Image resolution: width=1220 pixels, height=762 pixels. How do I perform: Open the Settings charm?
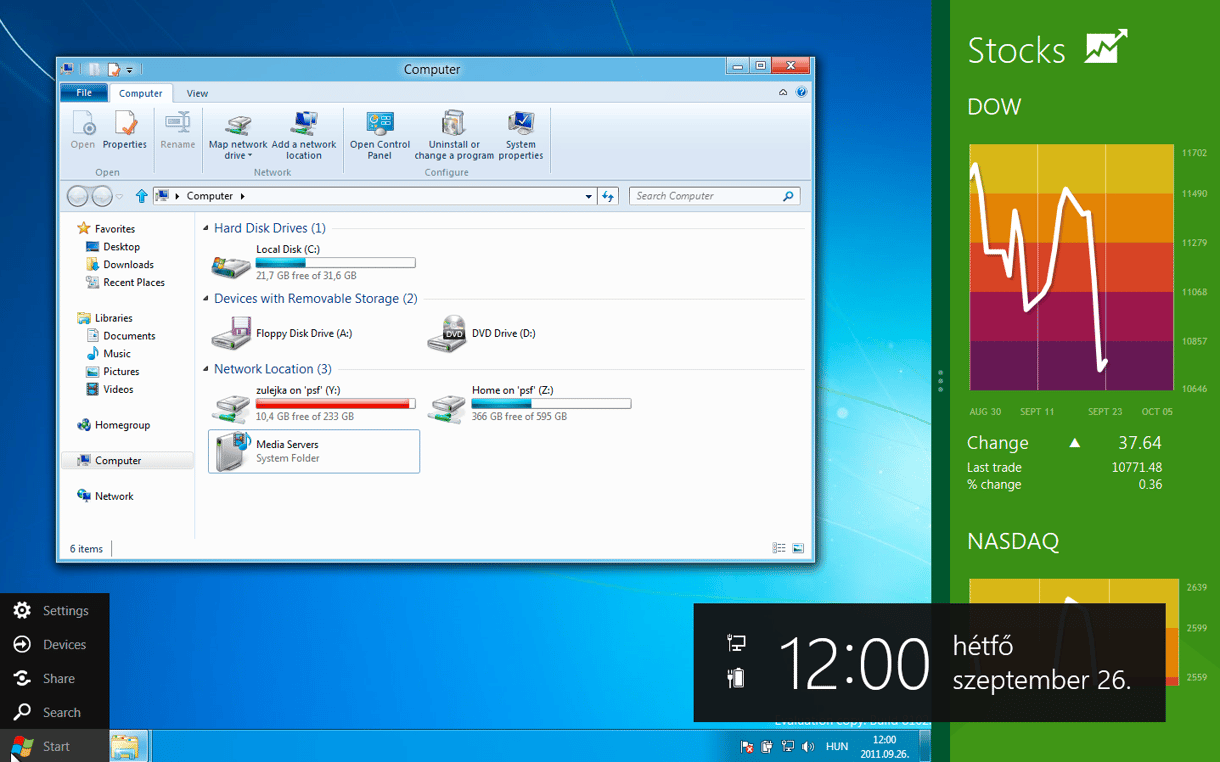[x=54, y=610]
